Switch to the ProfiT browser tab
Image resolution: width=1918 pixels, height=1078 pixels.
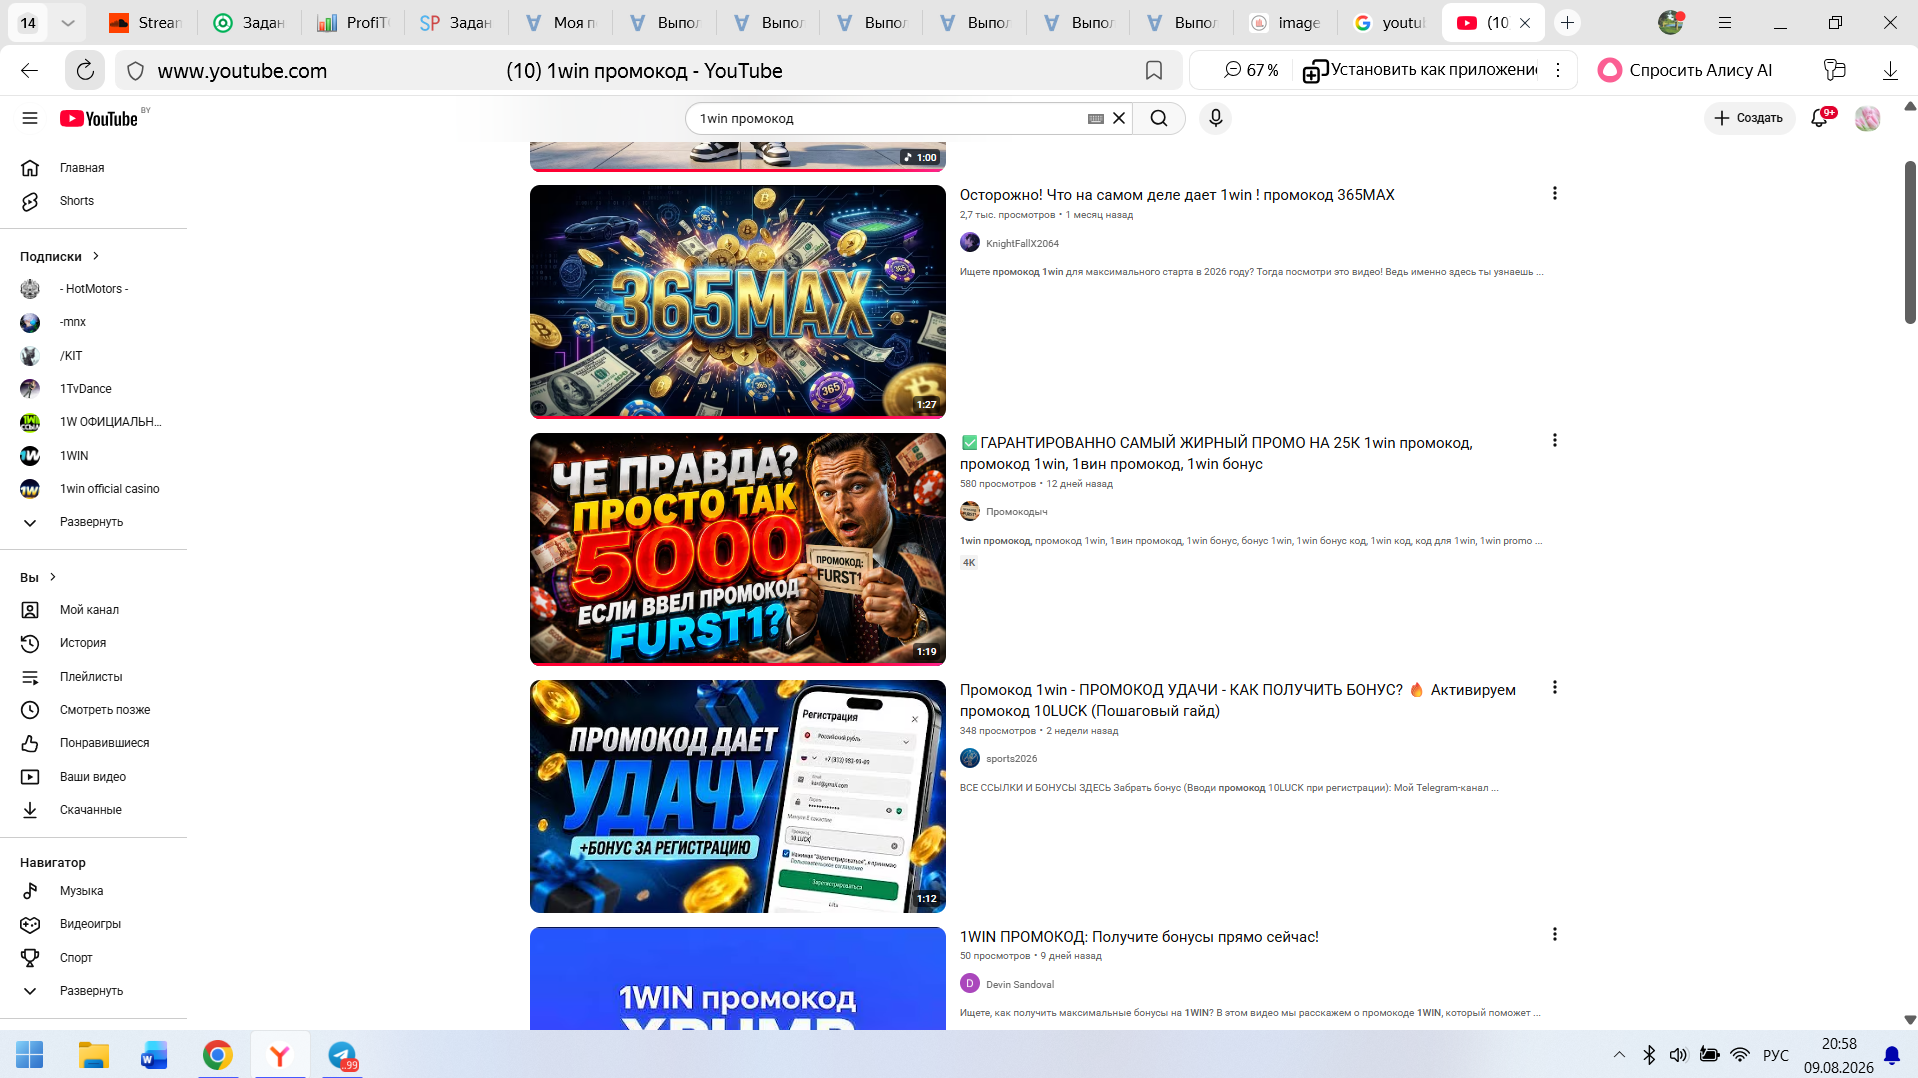[x=353, y=22]
